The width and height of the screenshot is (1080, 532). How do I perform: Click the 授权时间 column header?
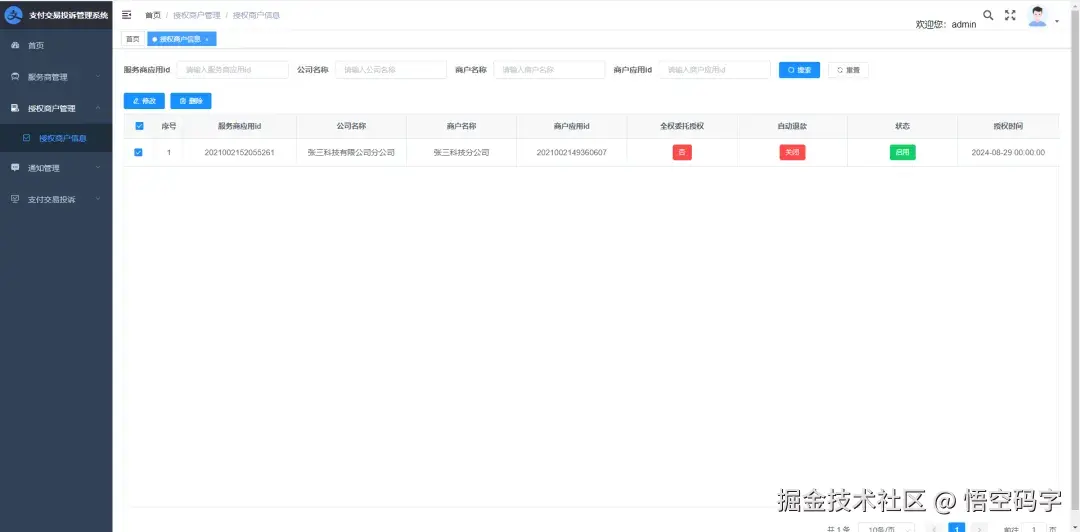1008,126
